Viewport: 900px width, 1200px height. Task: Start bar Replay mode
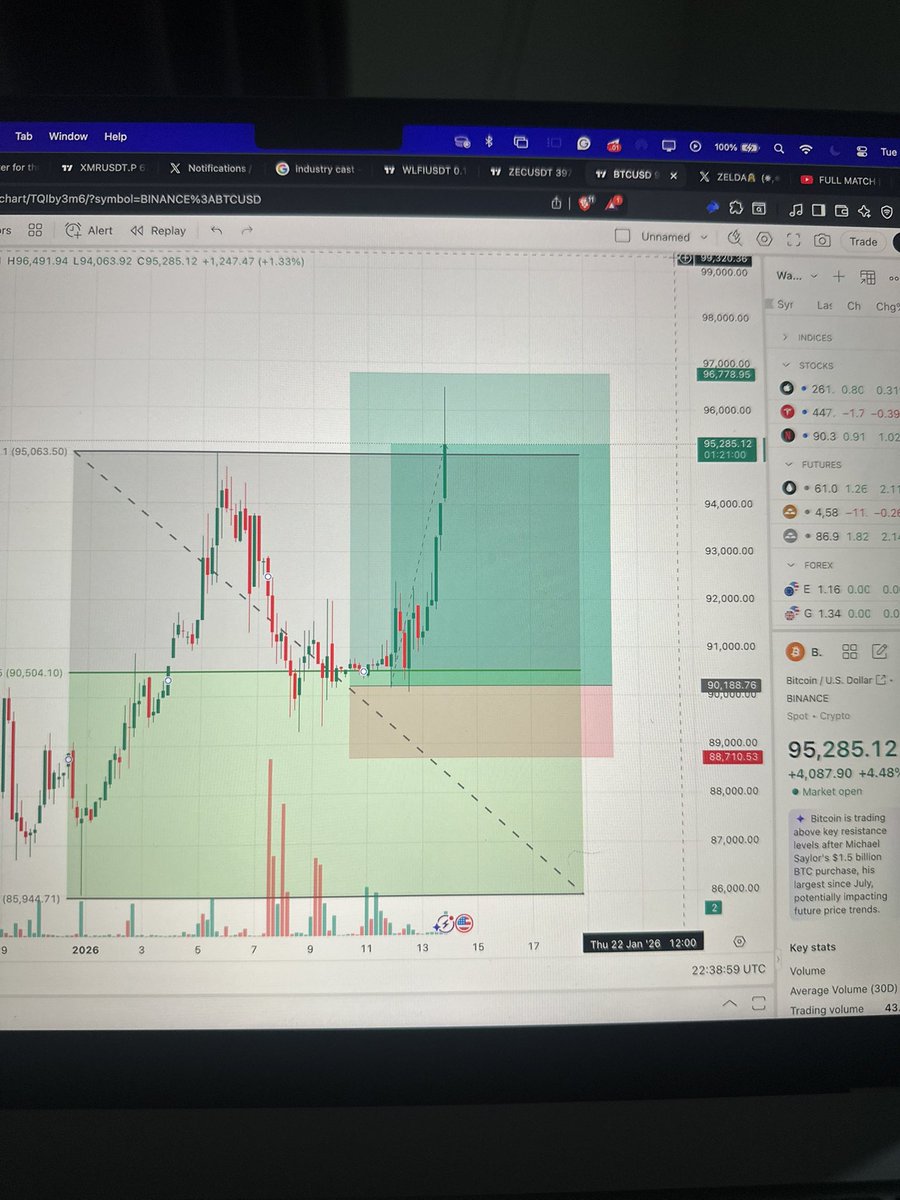point(156,230)
